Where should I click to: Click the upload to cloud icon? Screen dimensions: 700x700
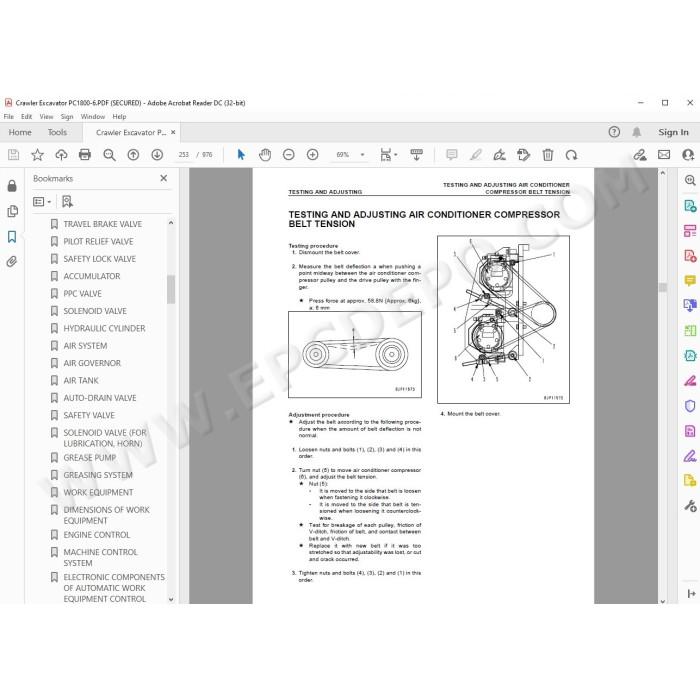coord(61,155)
